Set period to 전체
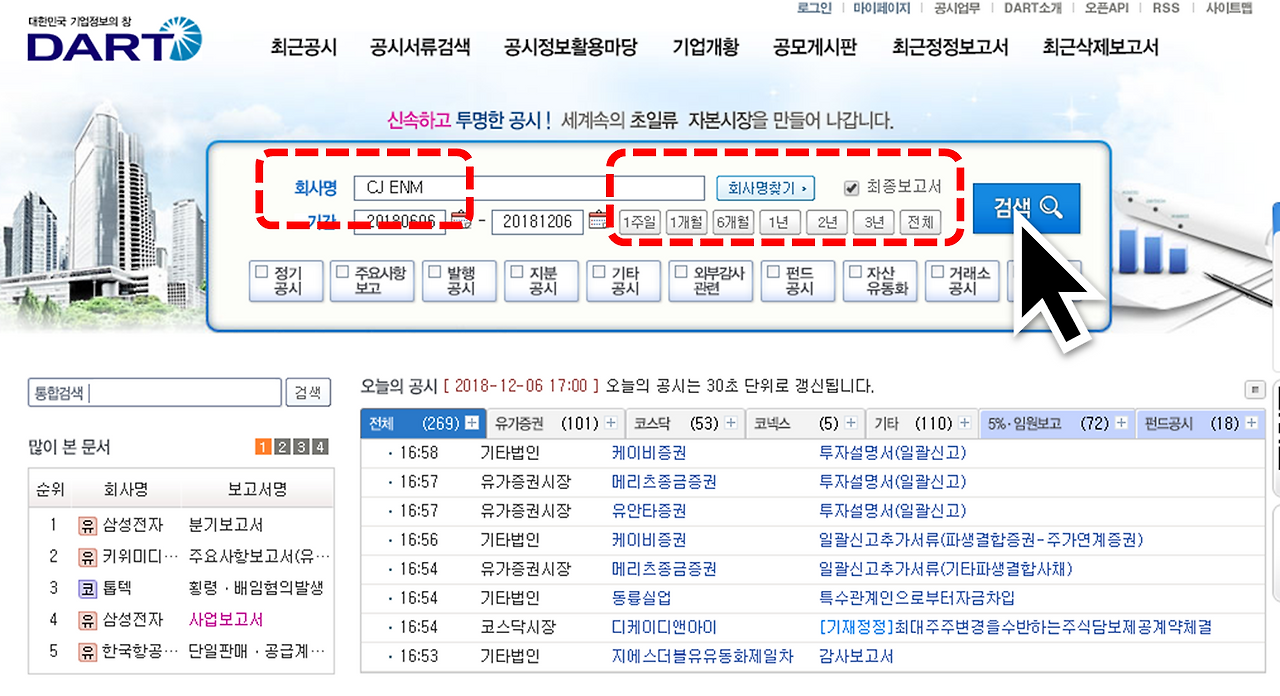Screen dimensions: 1280x696 pos(921,222)
